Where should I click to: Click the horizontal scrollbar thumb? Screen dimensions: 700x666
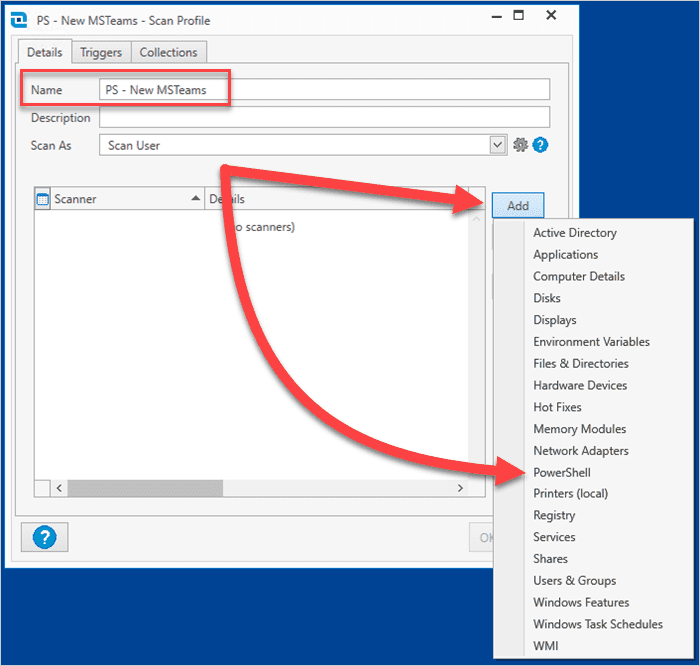pyautogui.click(x=145, y=488)
